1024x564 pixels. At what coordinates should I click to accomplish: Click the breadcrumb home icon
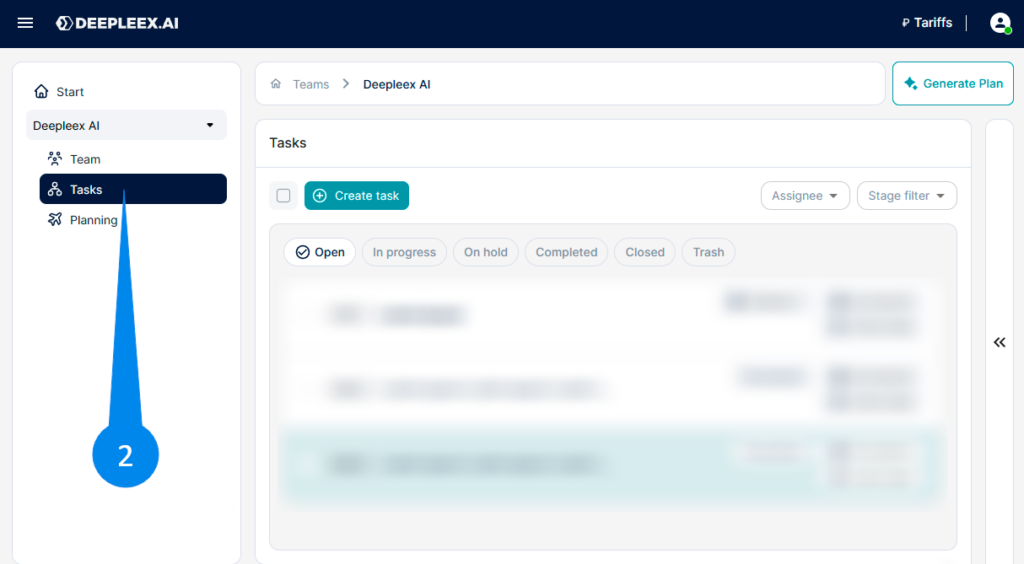[276, 84]
